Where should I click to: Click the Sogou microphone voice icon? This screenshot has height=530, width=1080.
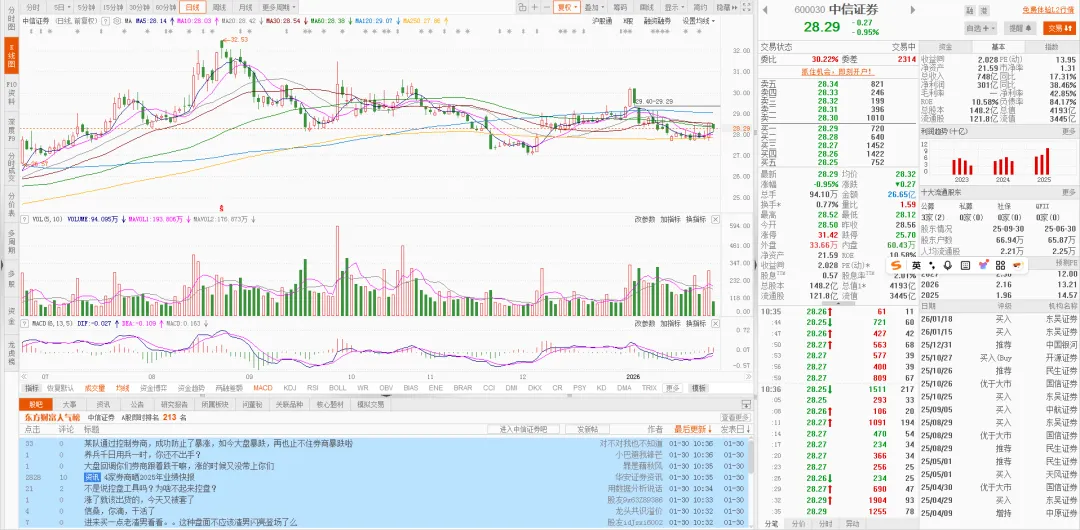point(948,265)
